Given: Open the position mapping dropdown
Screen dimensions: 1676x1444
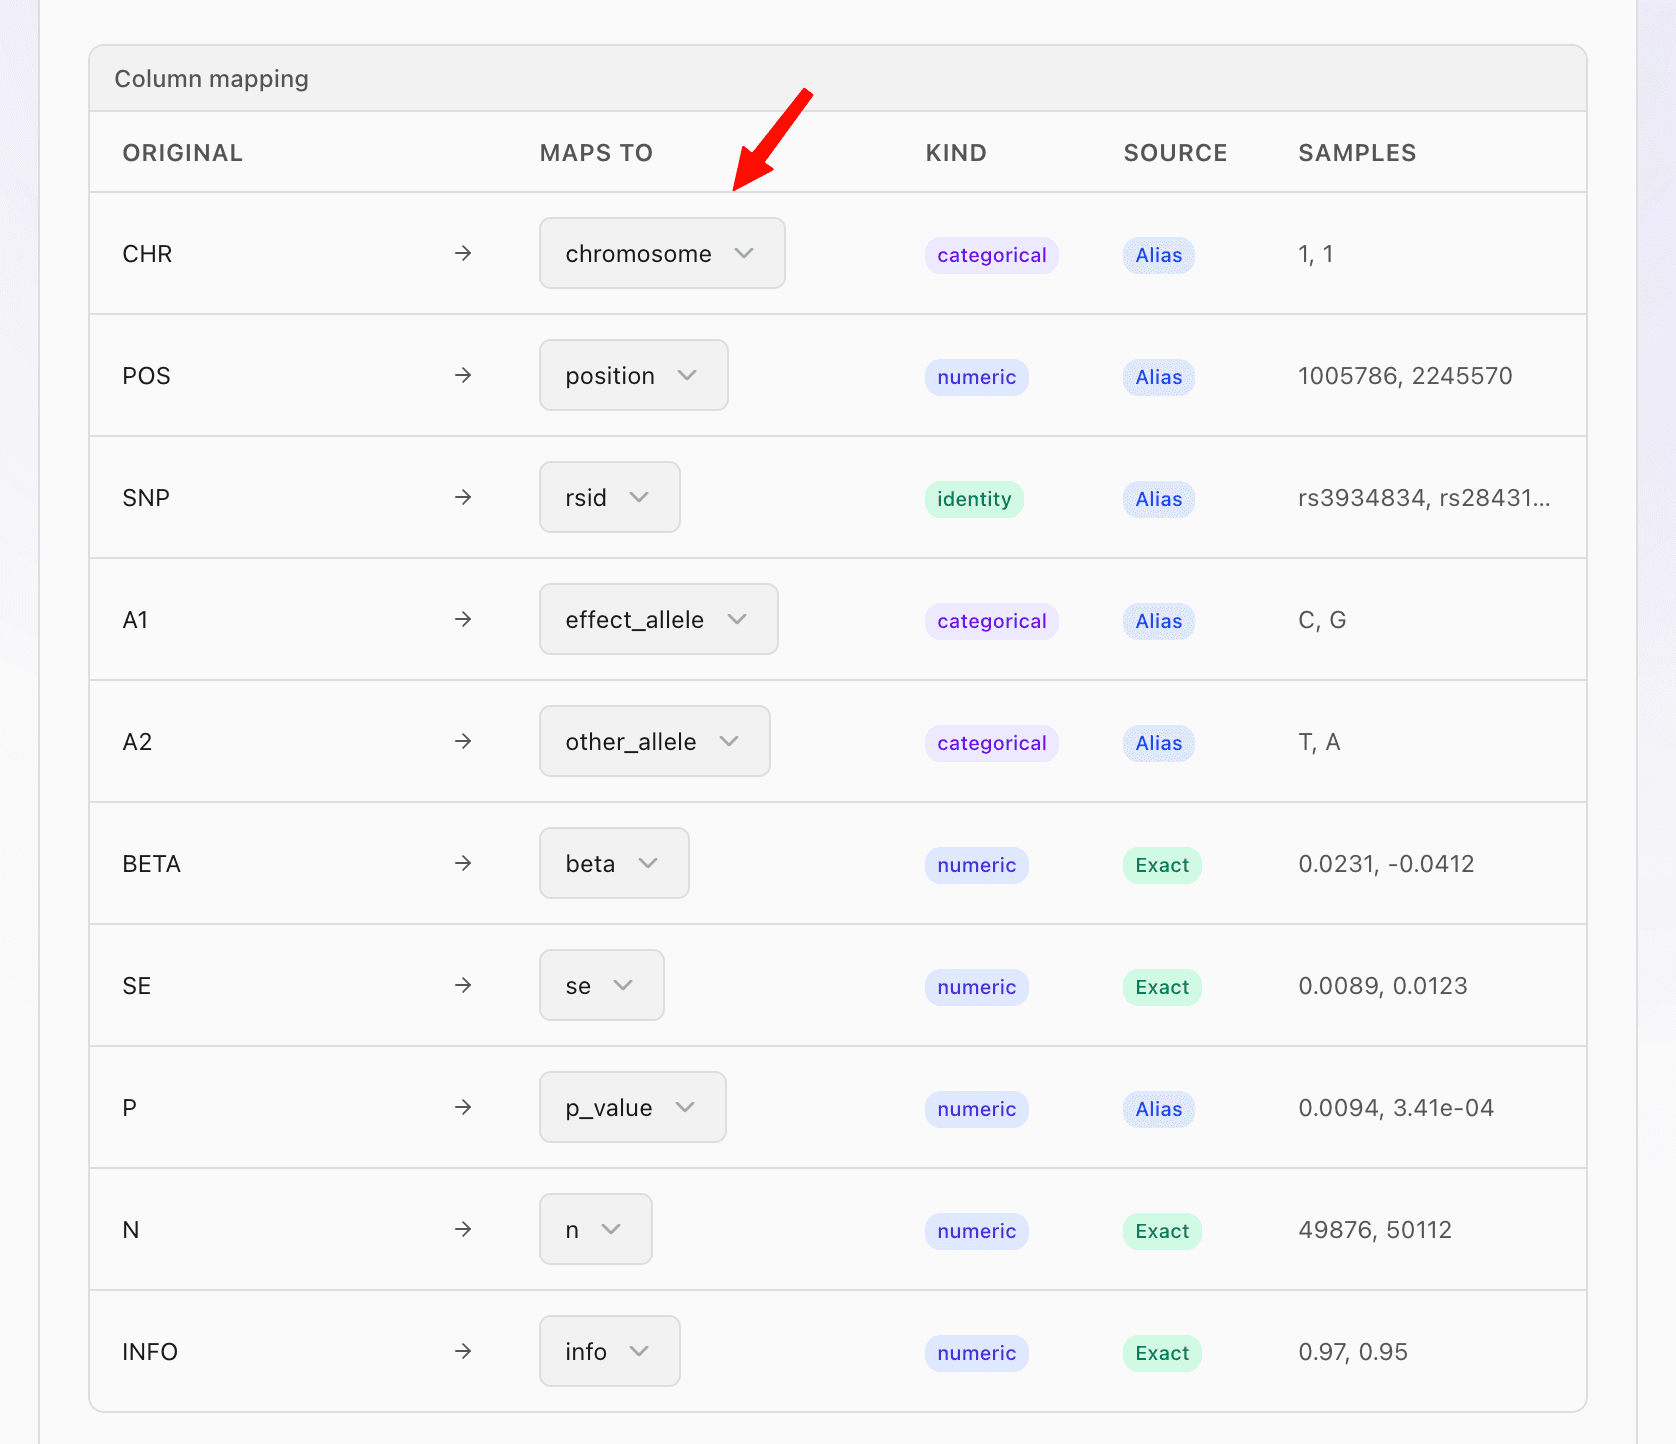Looking at the screenshot, I should (x=633, y=375).
